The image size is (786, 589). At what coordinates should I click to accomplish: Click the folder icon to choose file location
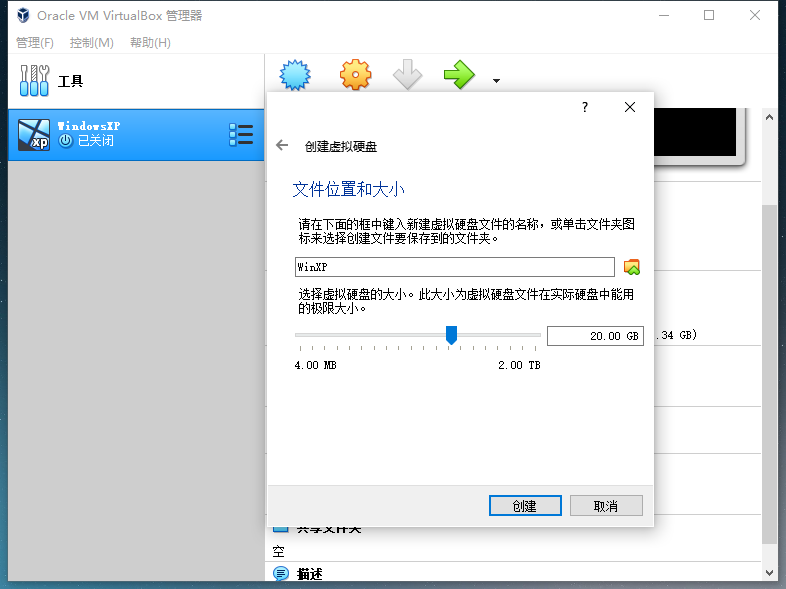(632, 267)
